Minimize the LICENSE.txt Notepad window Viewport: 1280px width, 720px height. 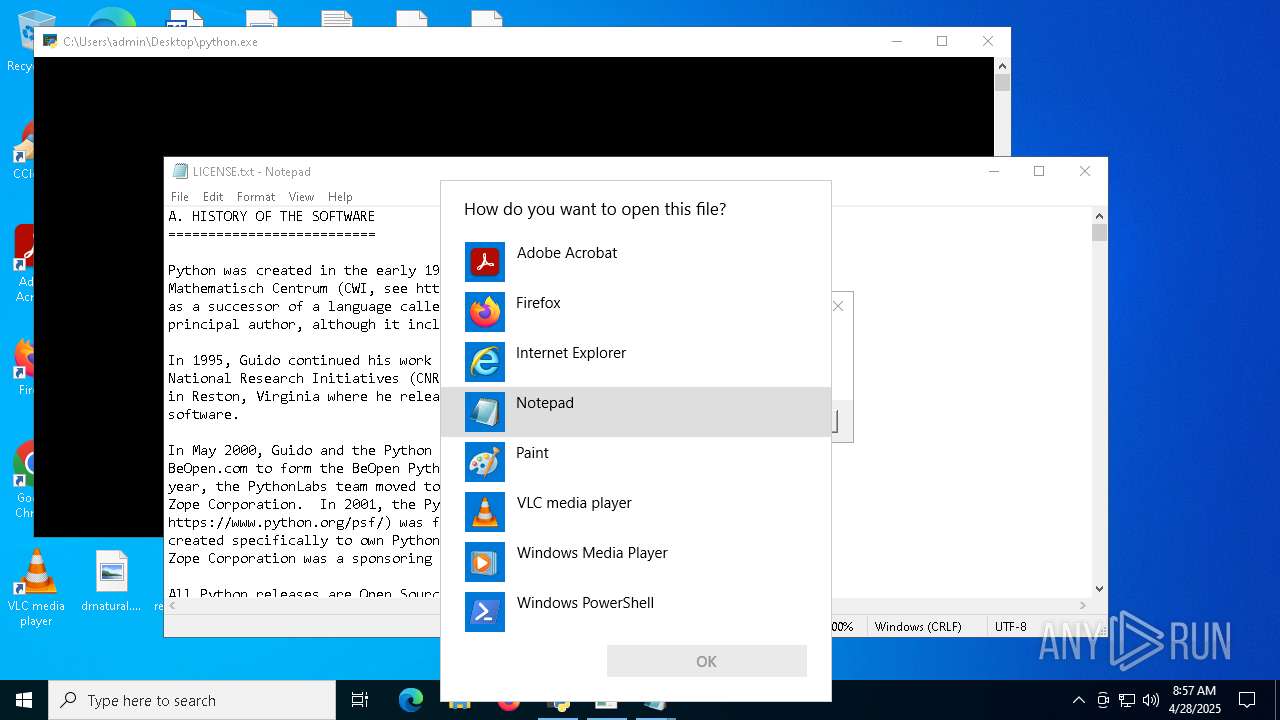(993, 171)
